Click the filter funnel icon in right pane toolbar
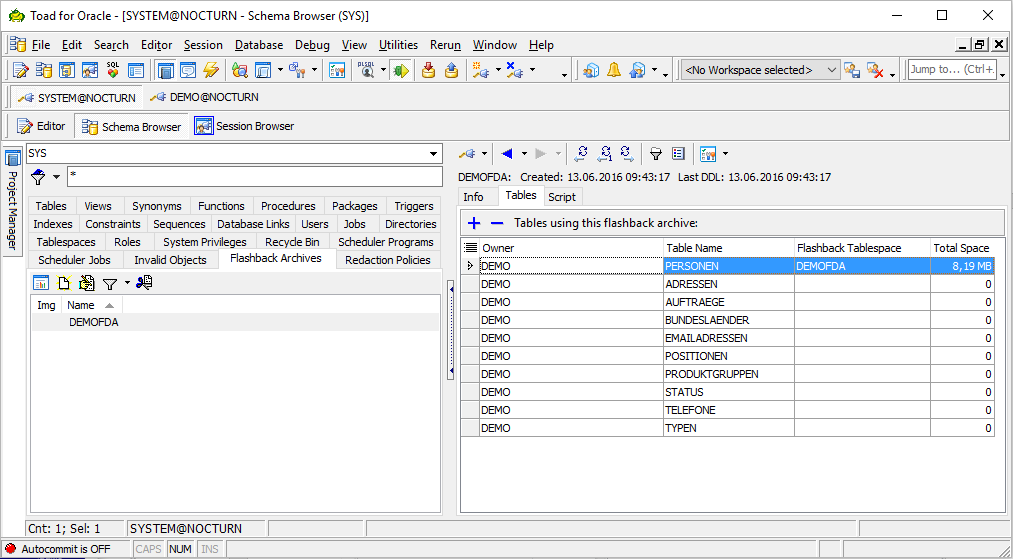Screen dimensions: 1013x559 pyautogui.click(x=656, y=154)
